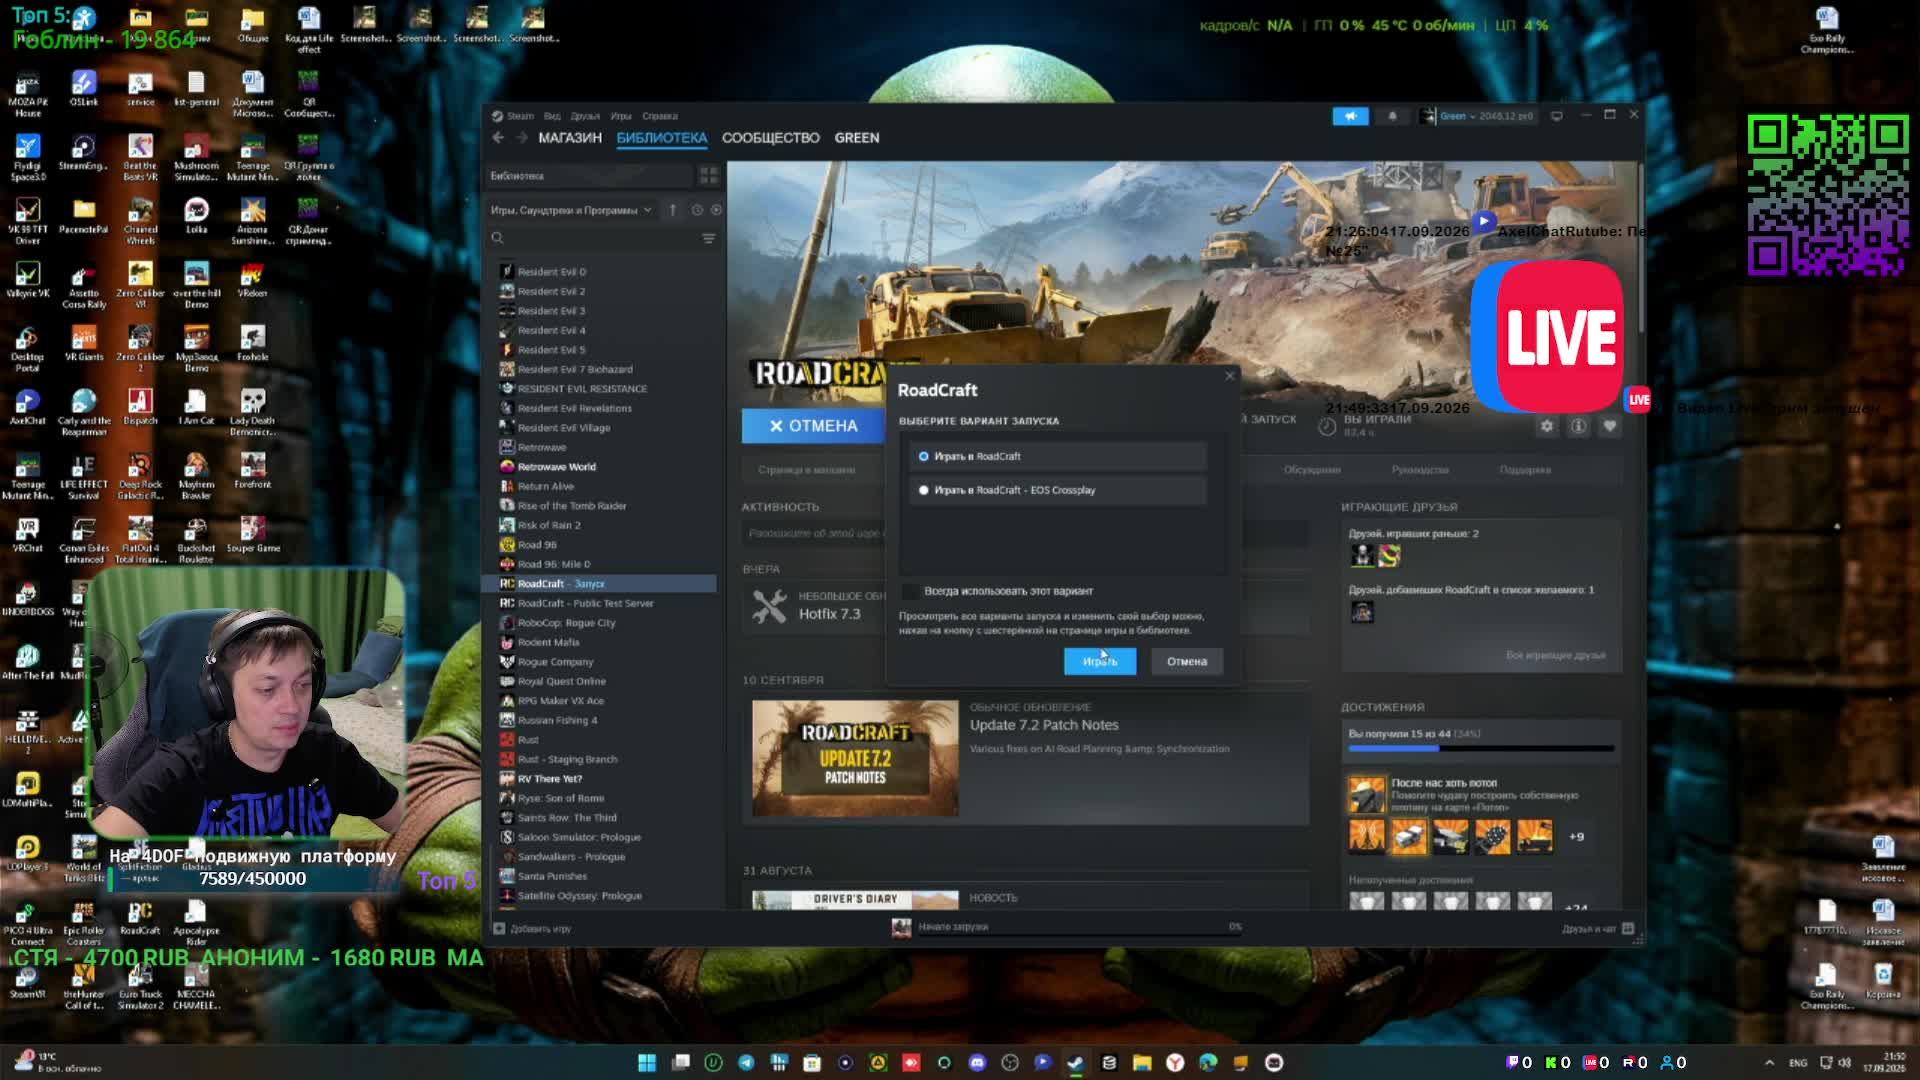
Task: Select the 'Играть в RoadCraft' launch option
Action: tap(1058, 456)
